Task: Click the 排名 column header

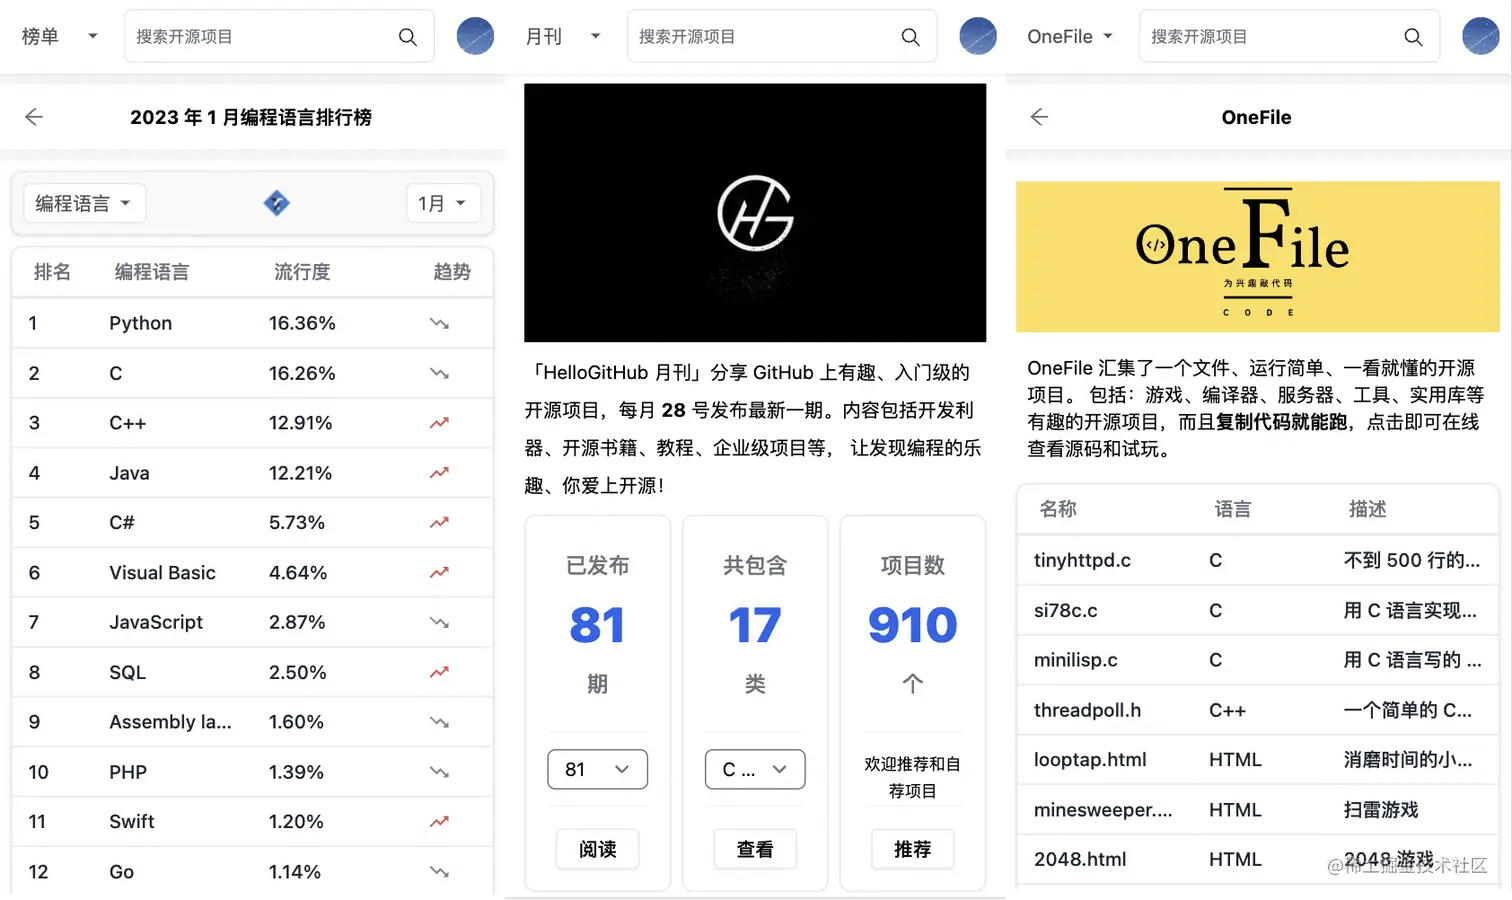Action: click(52, 272)
